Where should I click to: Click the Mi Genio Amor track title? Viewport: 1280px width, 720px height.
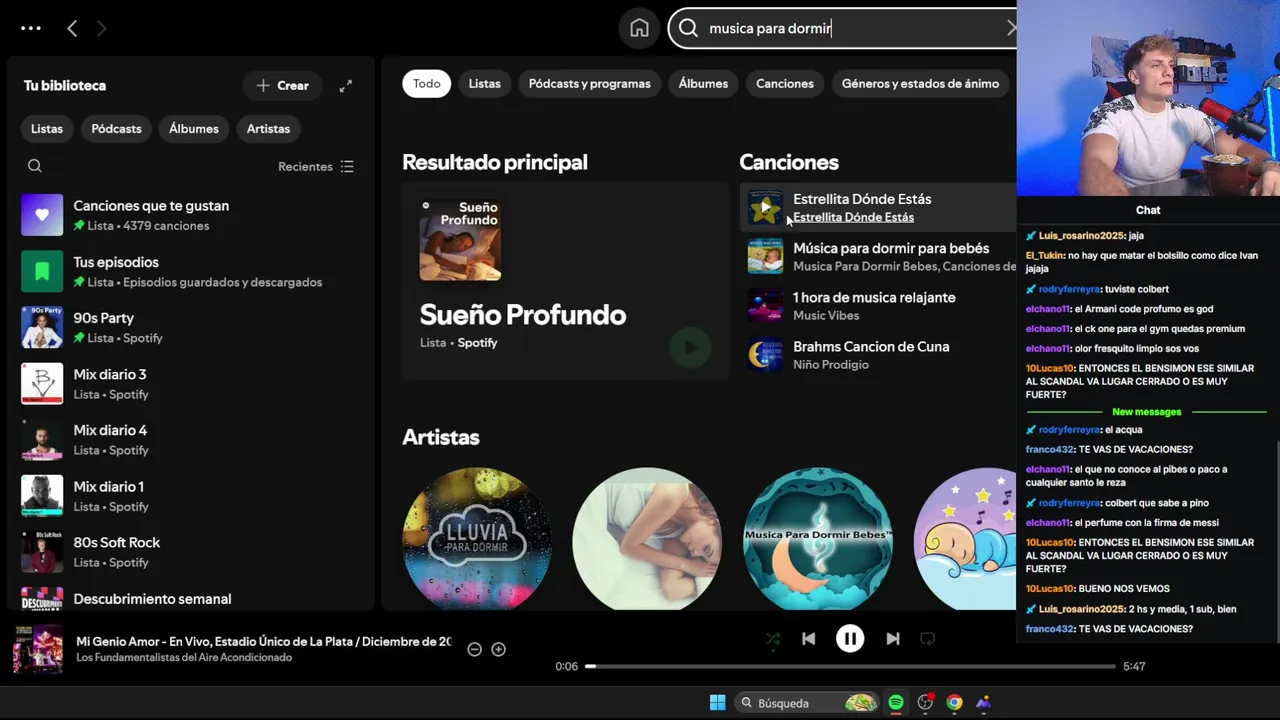point(264,642)
